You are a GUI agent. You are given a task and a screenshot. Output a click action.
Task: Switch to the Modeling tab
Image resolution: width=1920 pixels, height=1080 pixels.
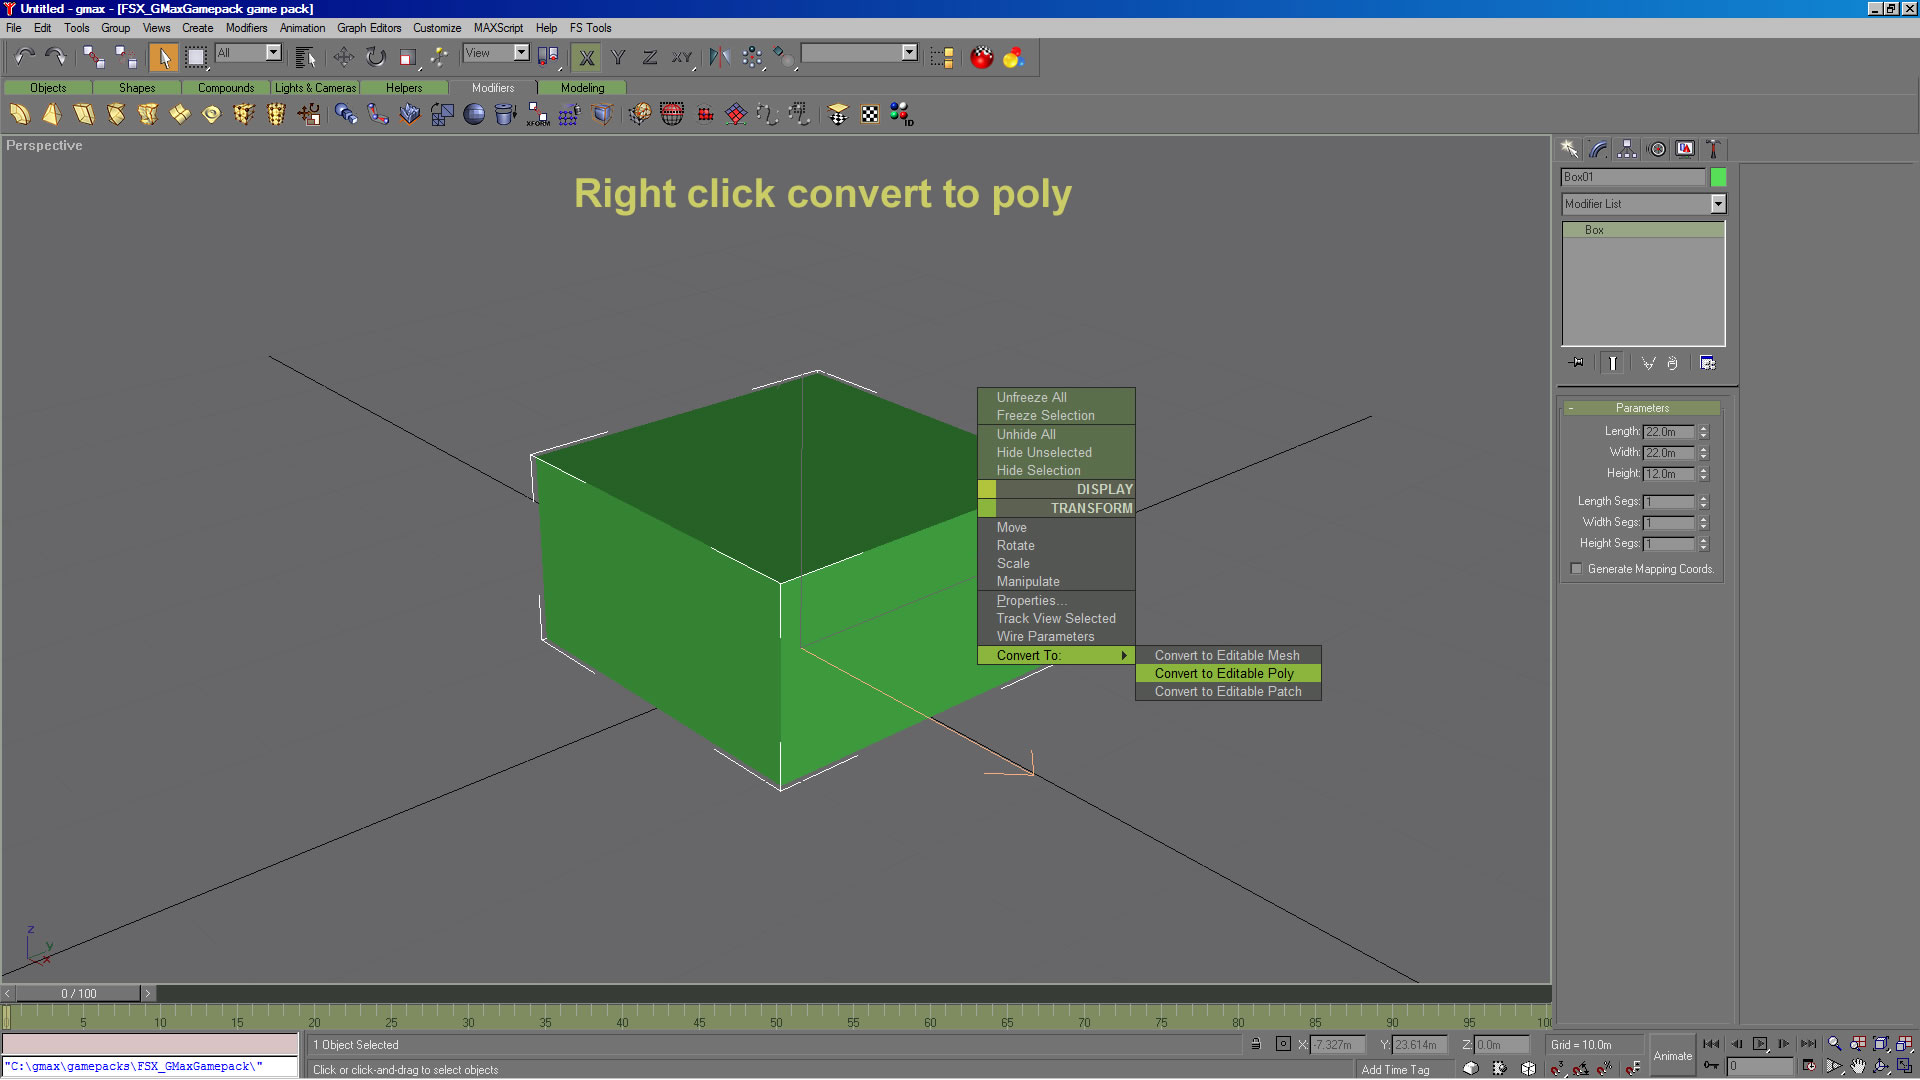[582, 88]
